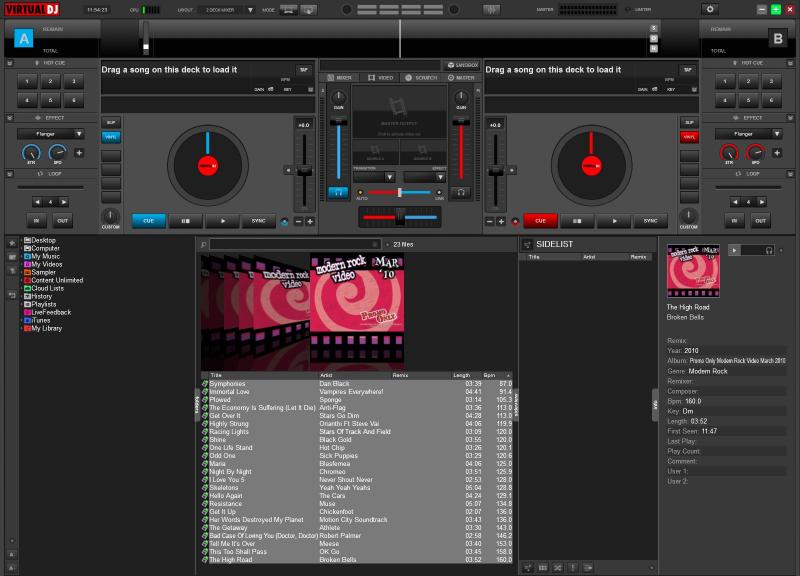Set loop IN on deck A
The image size is (800, 576).
click(36, 221)
